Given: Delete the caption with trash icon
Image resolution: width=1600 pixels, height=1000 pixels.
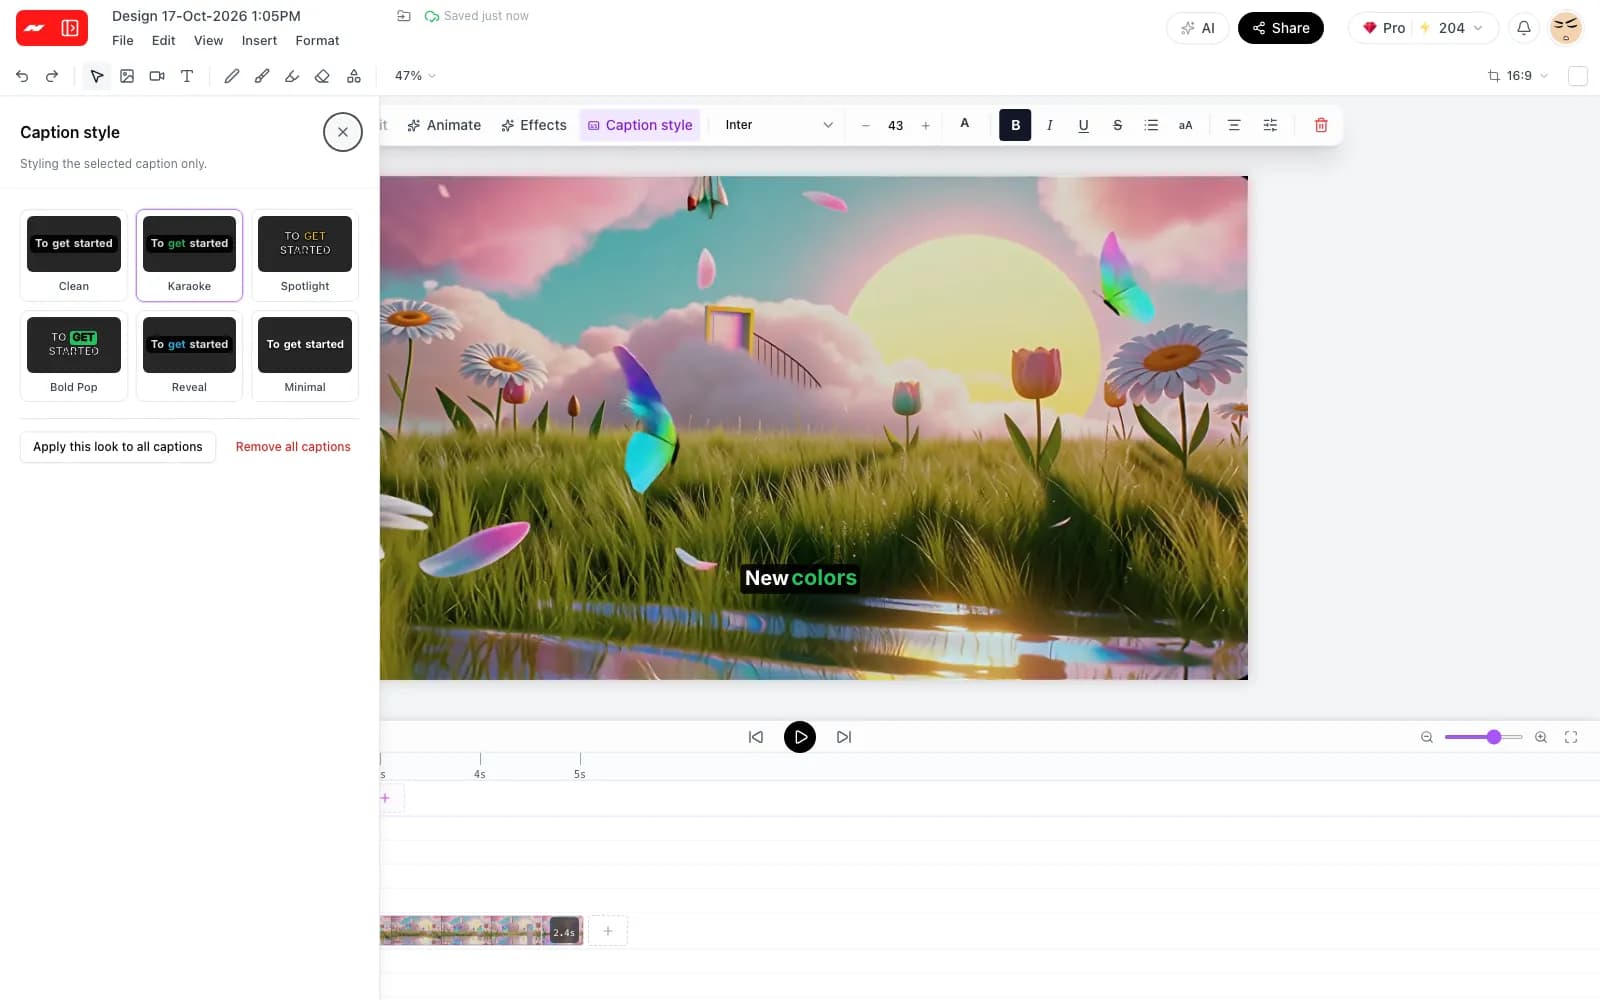Looking at the screenshot, I should point(1321,125).
